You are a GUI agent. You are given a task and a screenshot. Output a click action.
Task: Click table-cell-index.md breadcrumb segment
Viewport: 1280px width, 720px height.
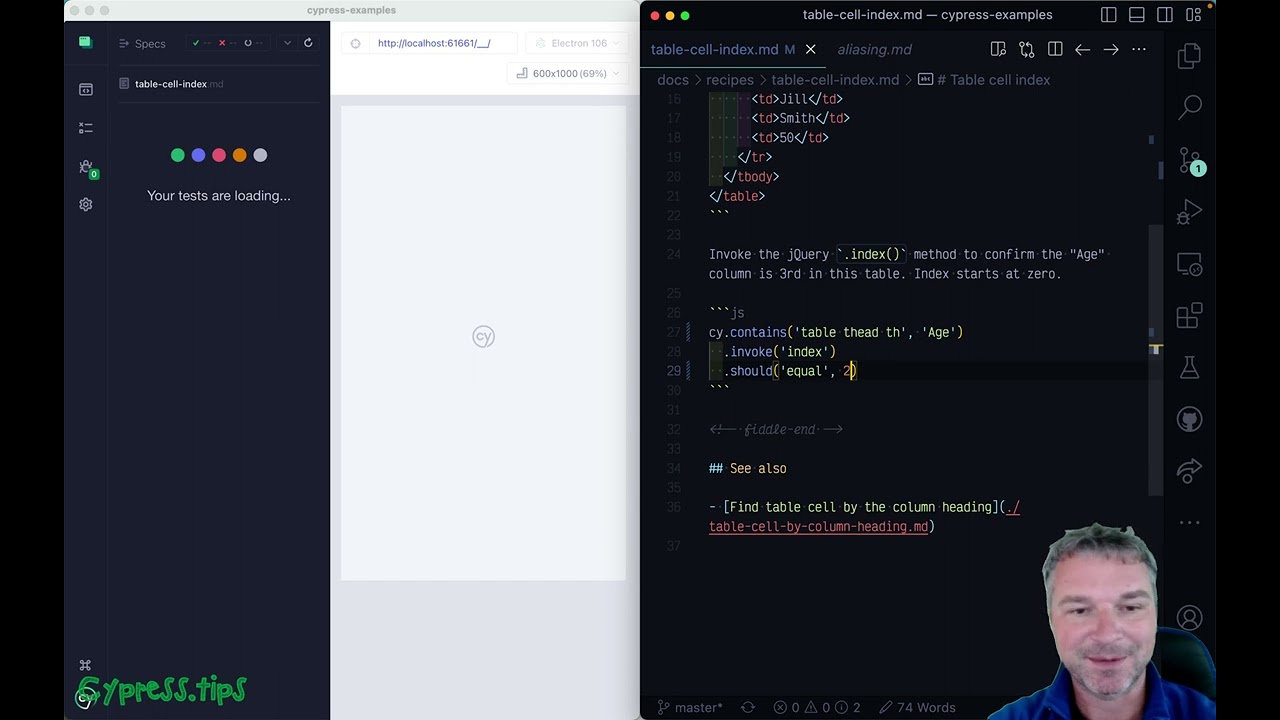(x=835, y=80)
